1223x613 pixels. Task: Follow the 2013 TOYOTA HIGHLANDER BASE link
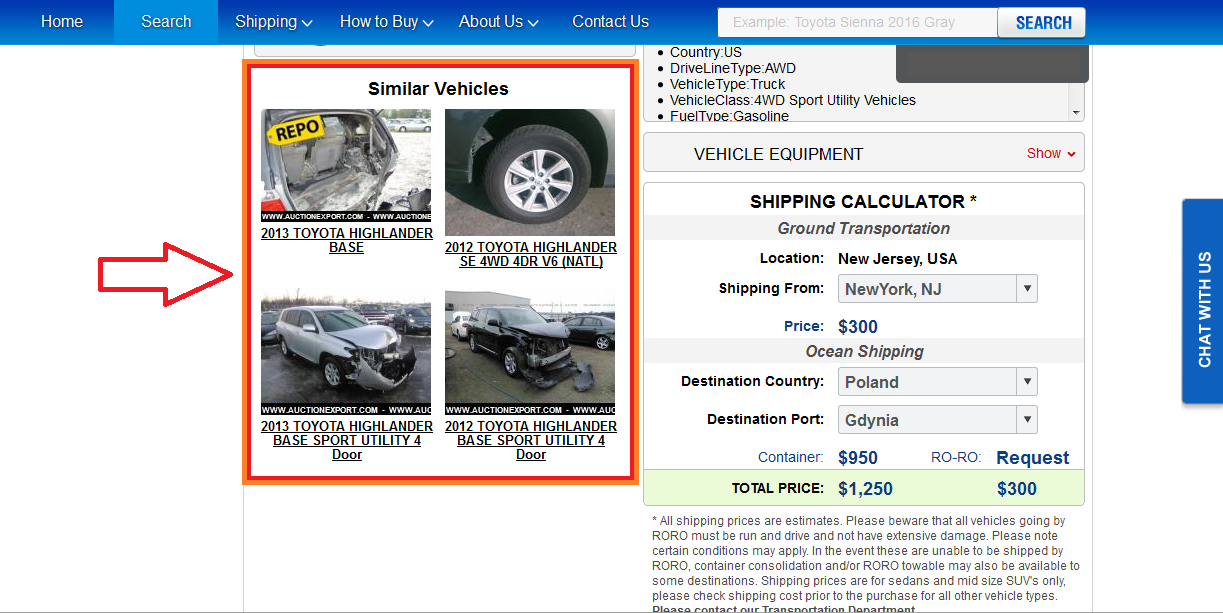347,240
